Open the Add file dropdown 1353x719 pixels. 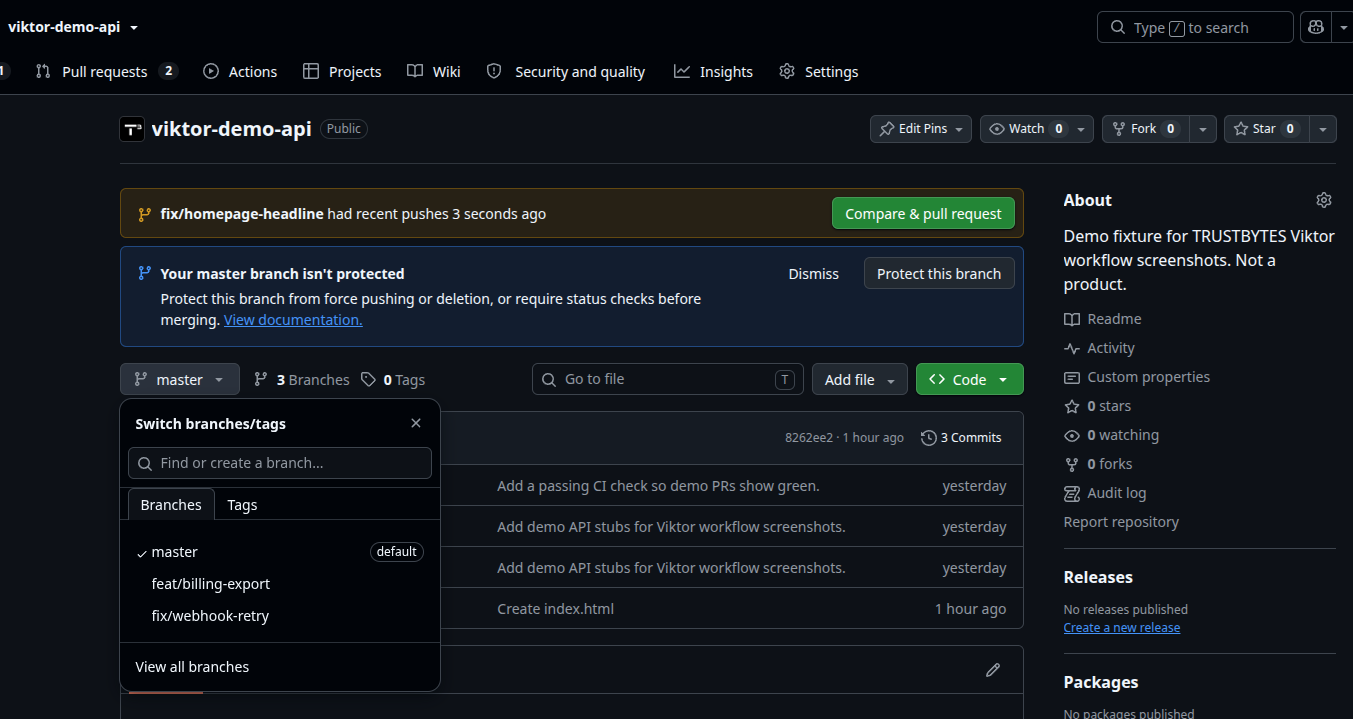(x=860, y=380)
